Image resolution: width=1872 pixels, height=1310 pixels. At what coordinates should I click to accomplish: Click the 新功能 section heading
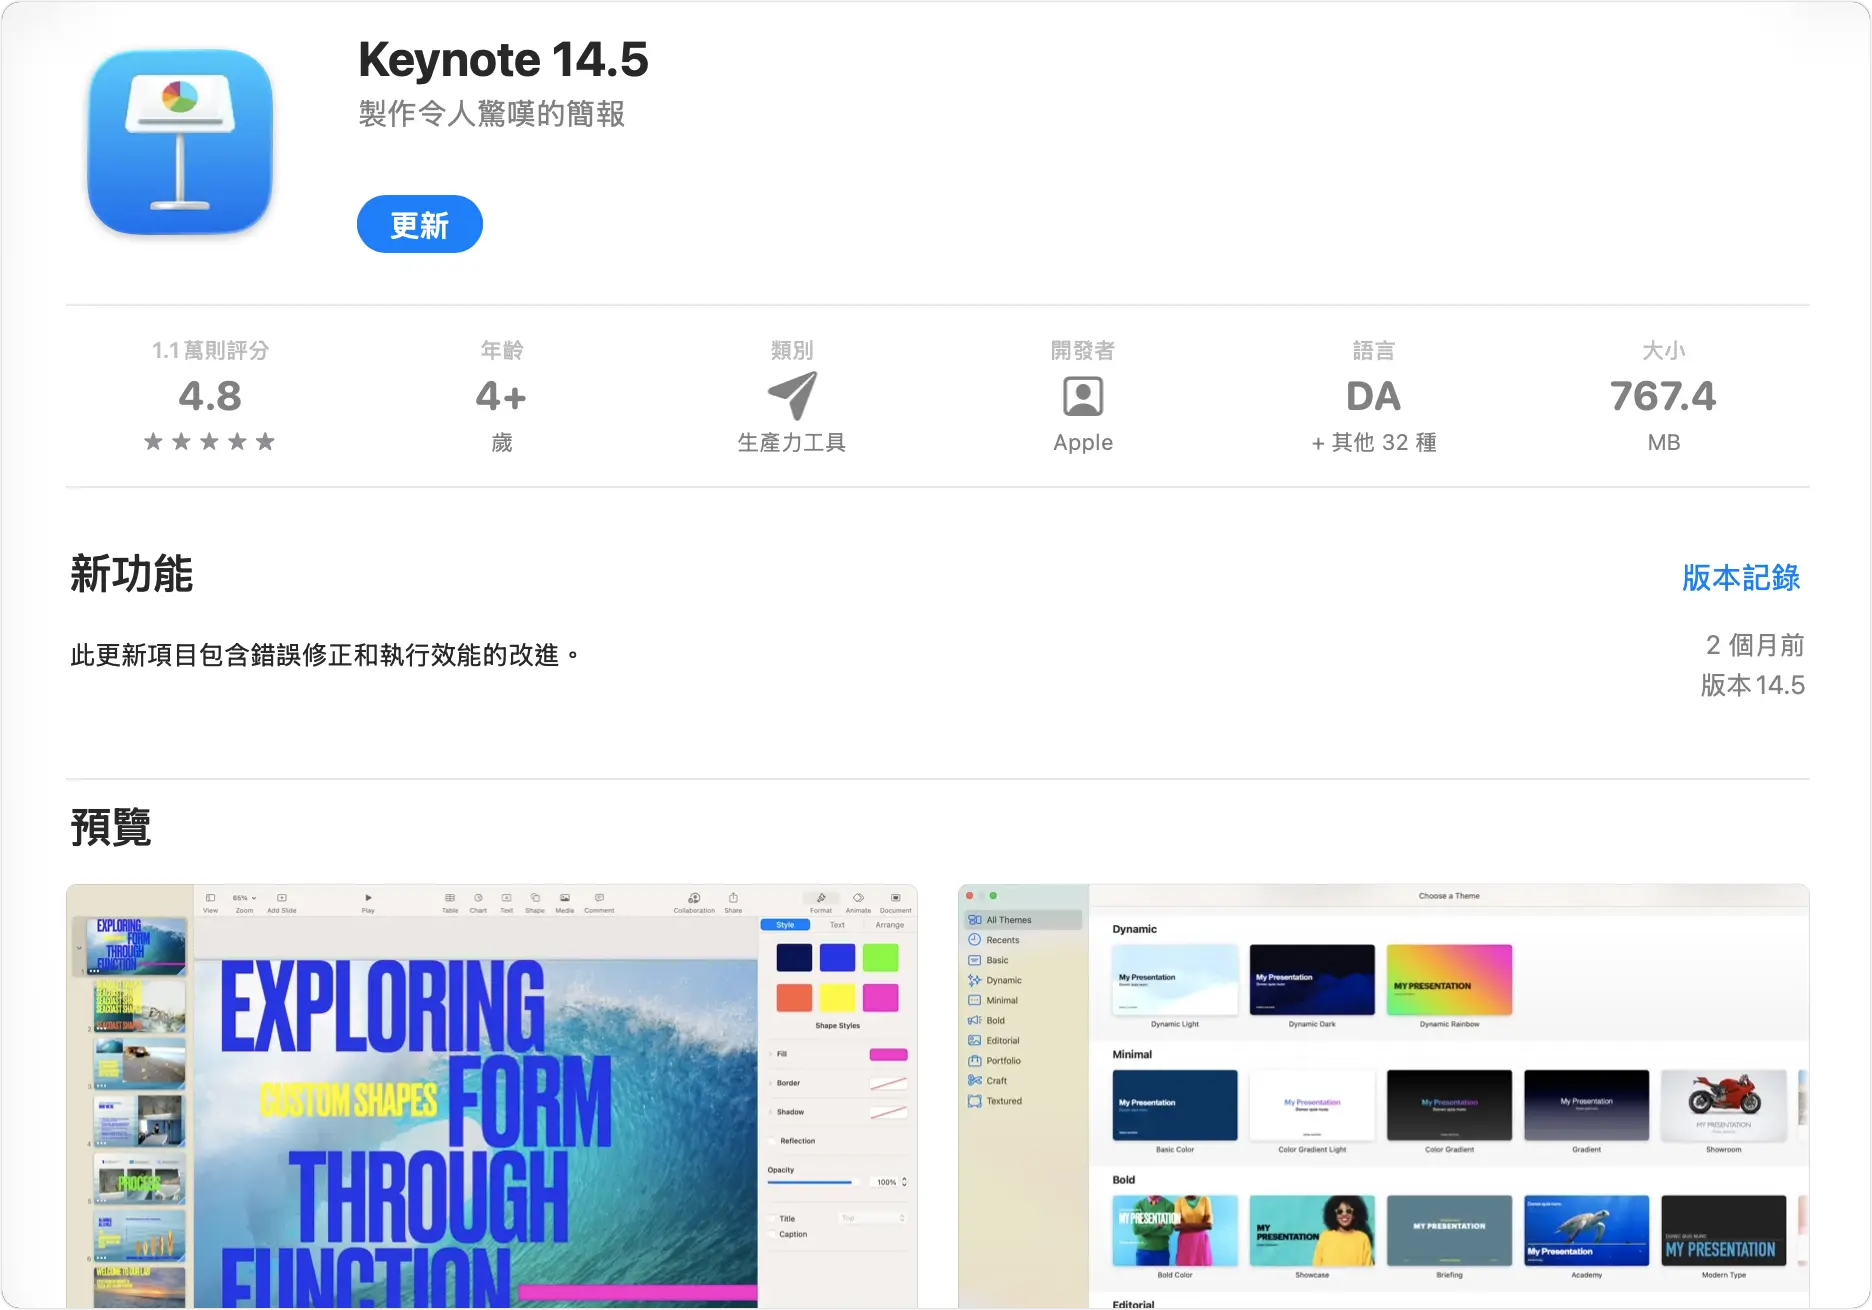coord(131,575)
